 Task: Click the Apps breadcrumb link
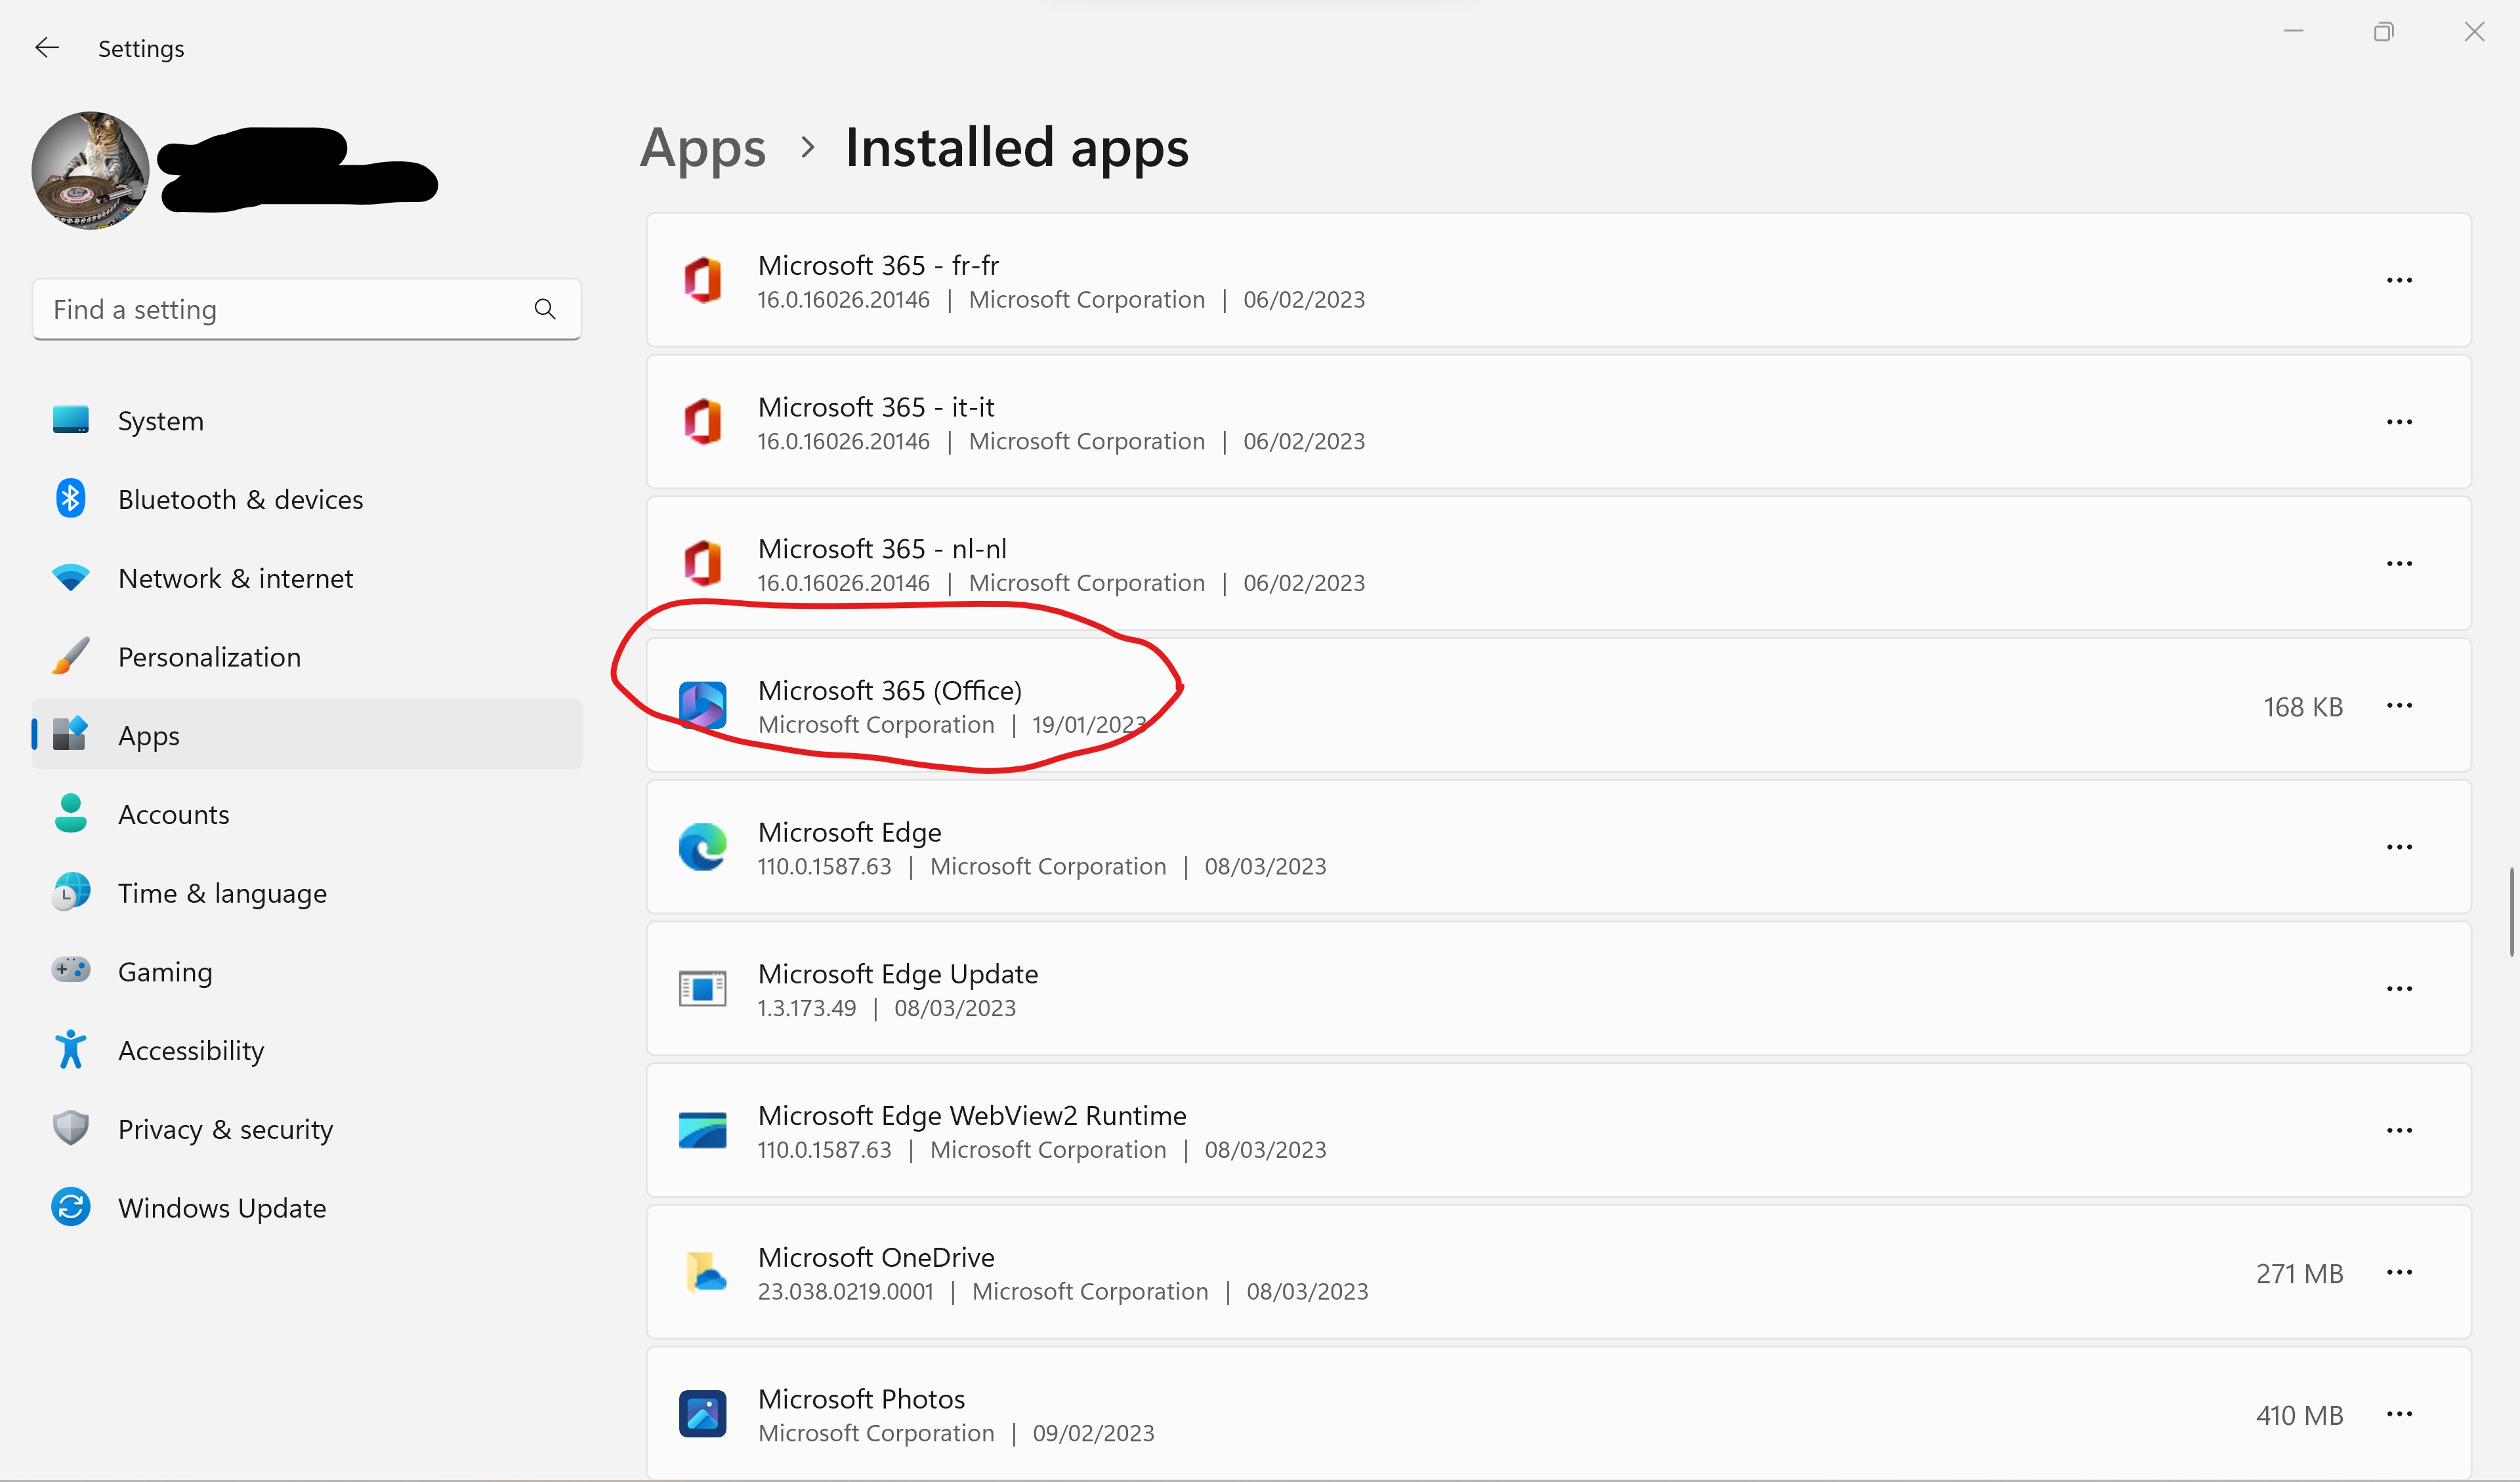pyautogui.click(x=703, y=148)
